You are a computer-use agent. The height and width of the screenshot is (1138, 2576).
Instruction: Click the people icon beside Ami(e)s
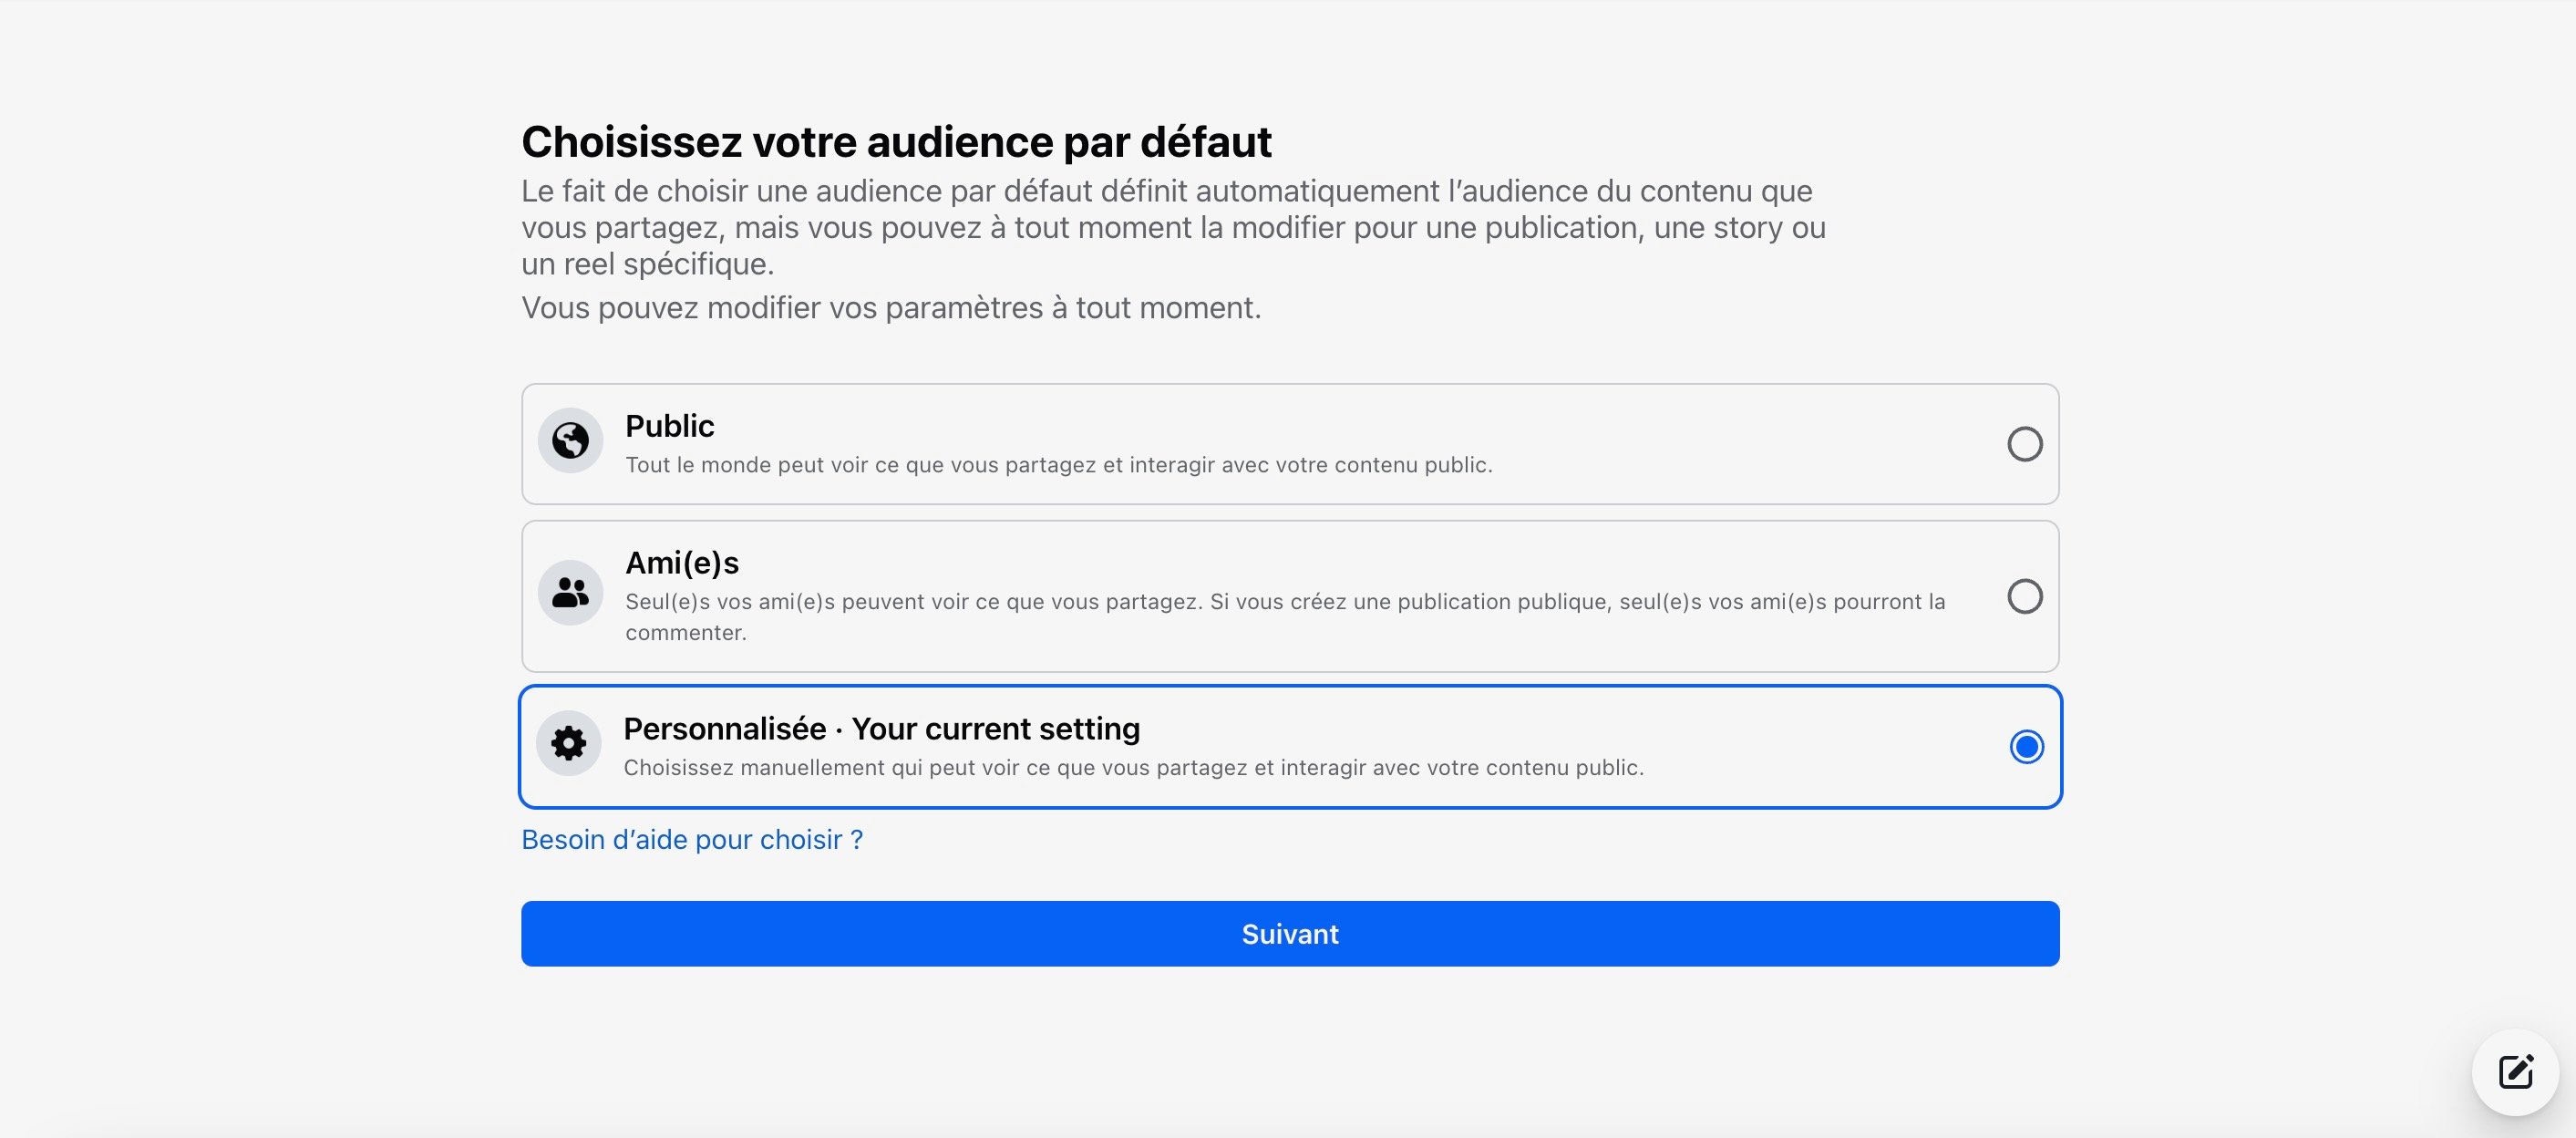(570, 595)
